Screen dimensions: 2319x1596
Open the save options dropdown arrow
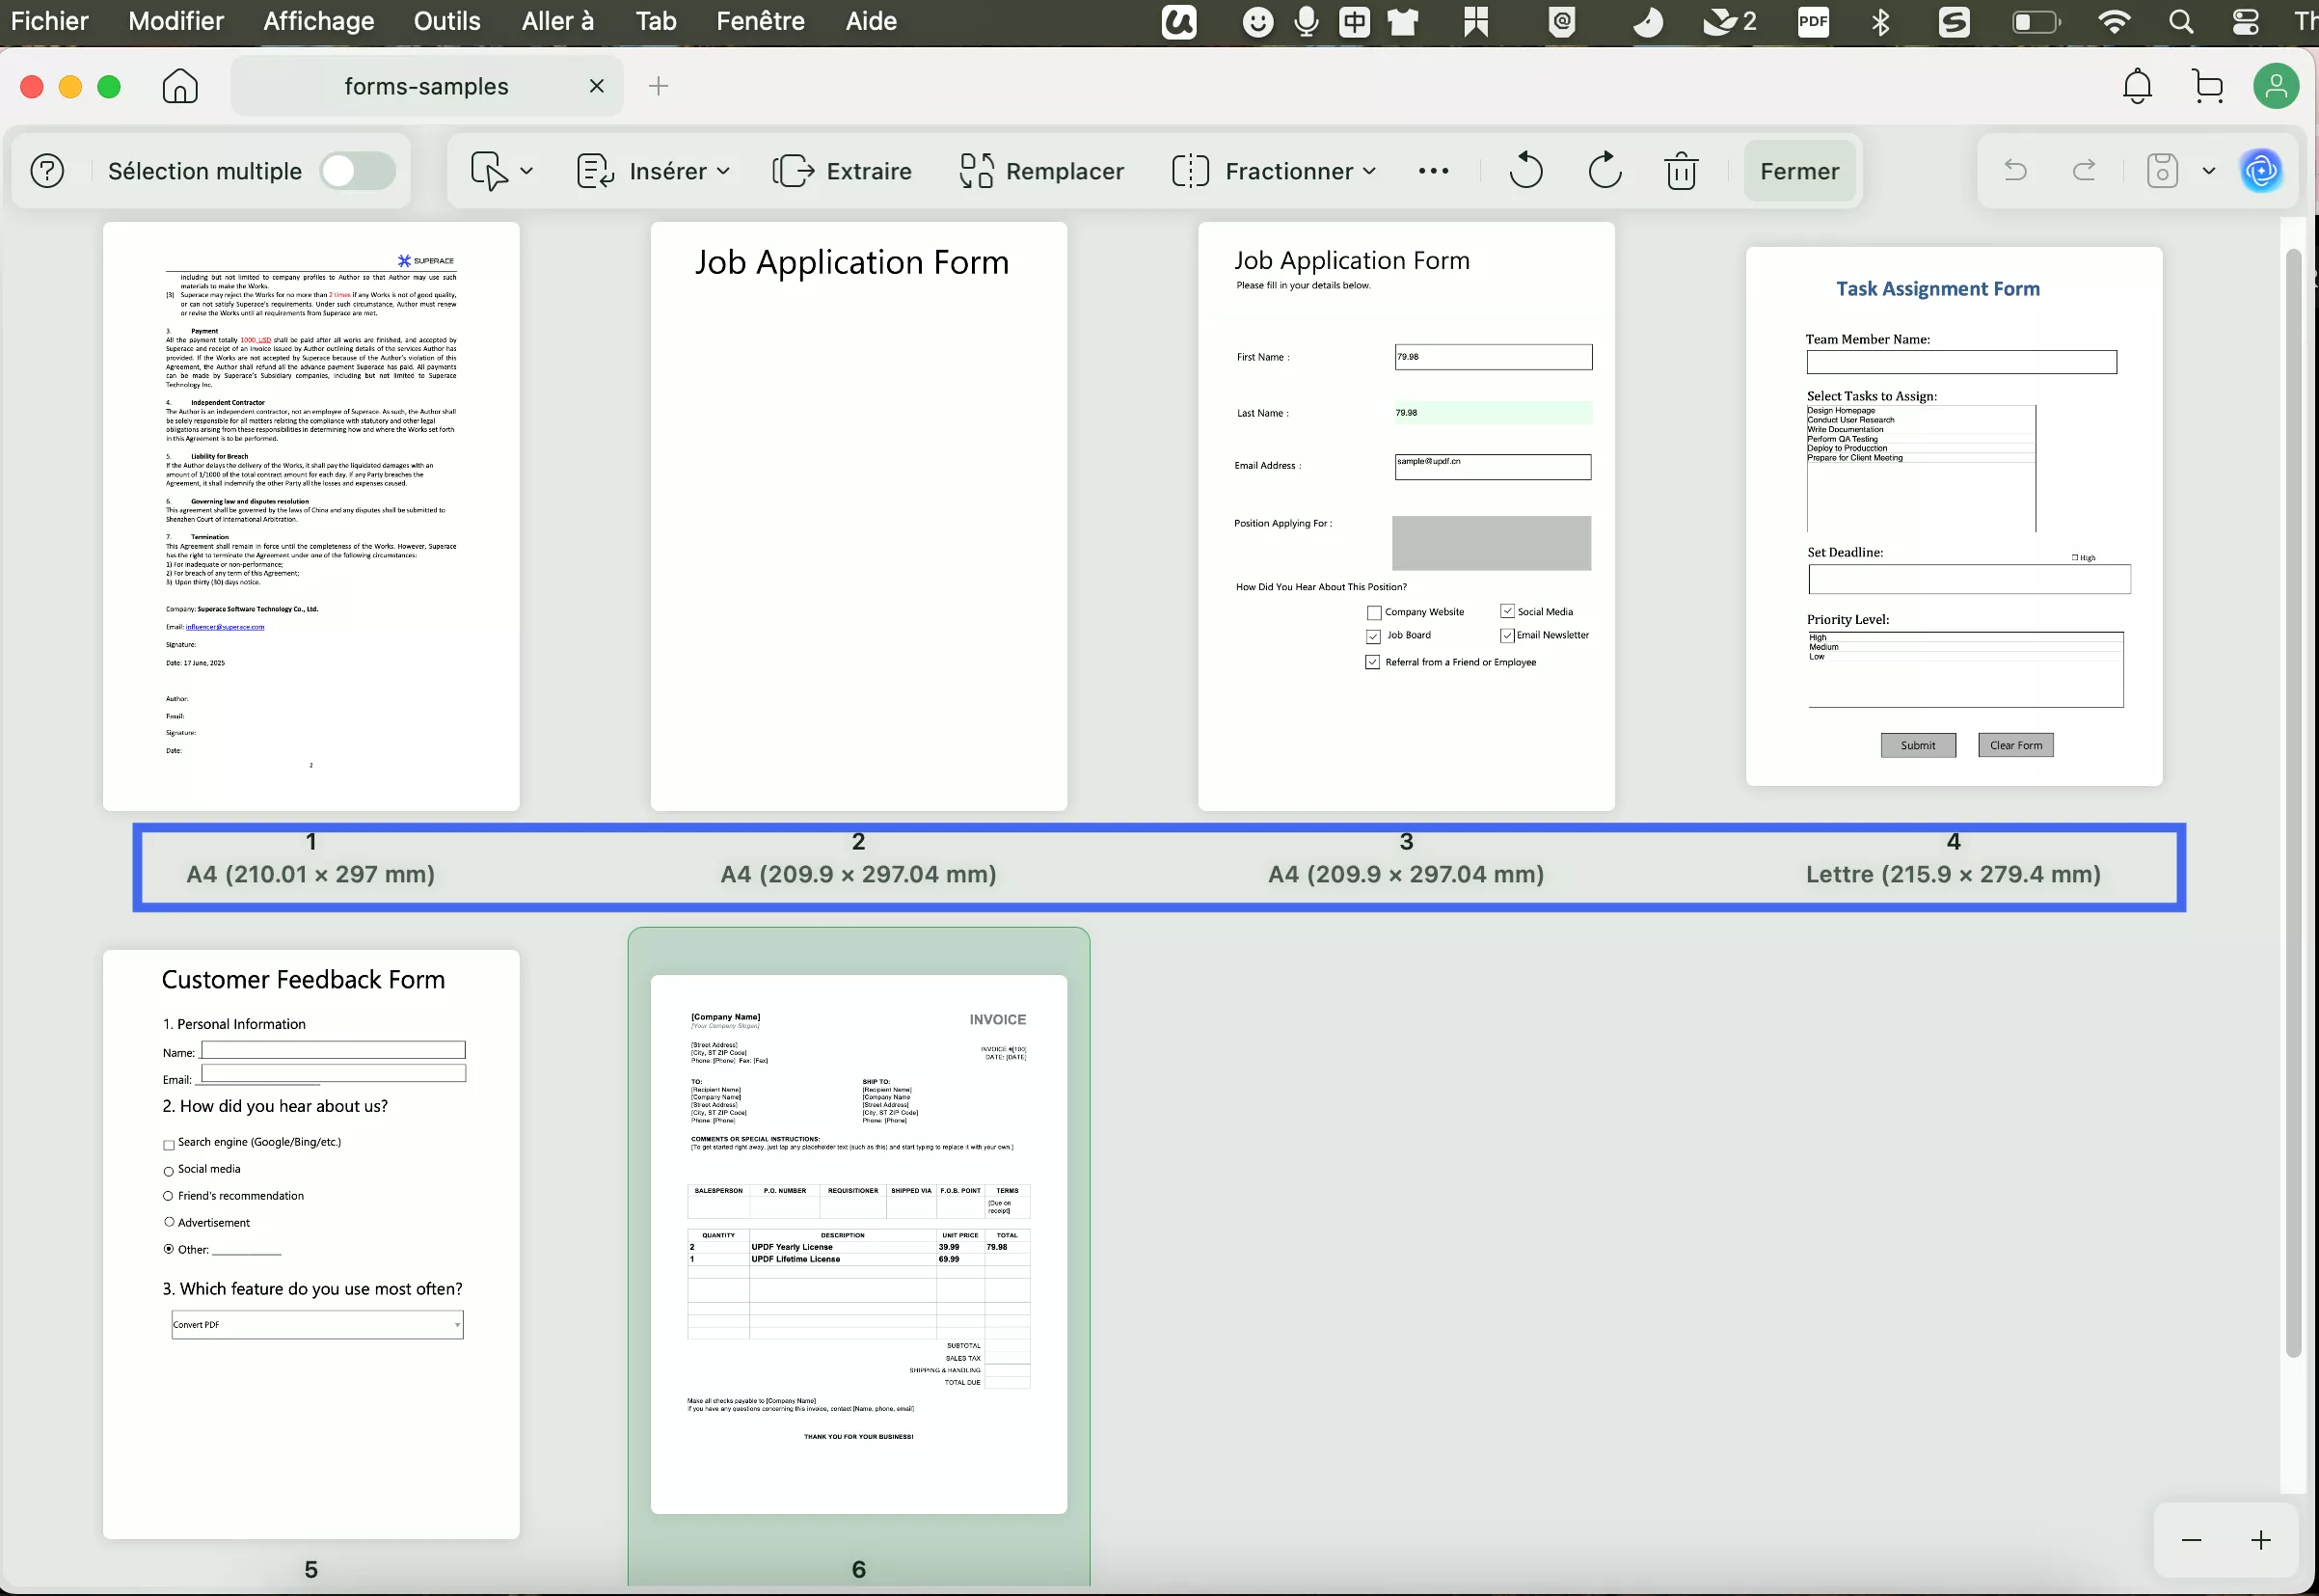[2209, 171]
